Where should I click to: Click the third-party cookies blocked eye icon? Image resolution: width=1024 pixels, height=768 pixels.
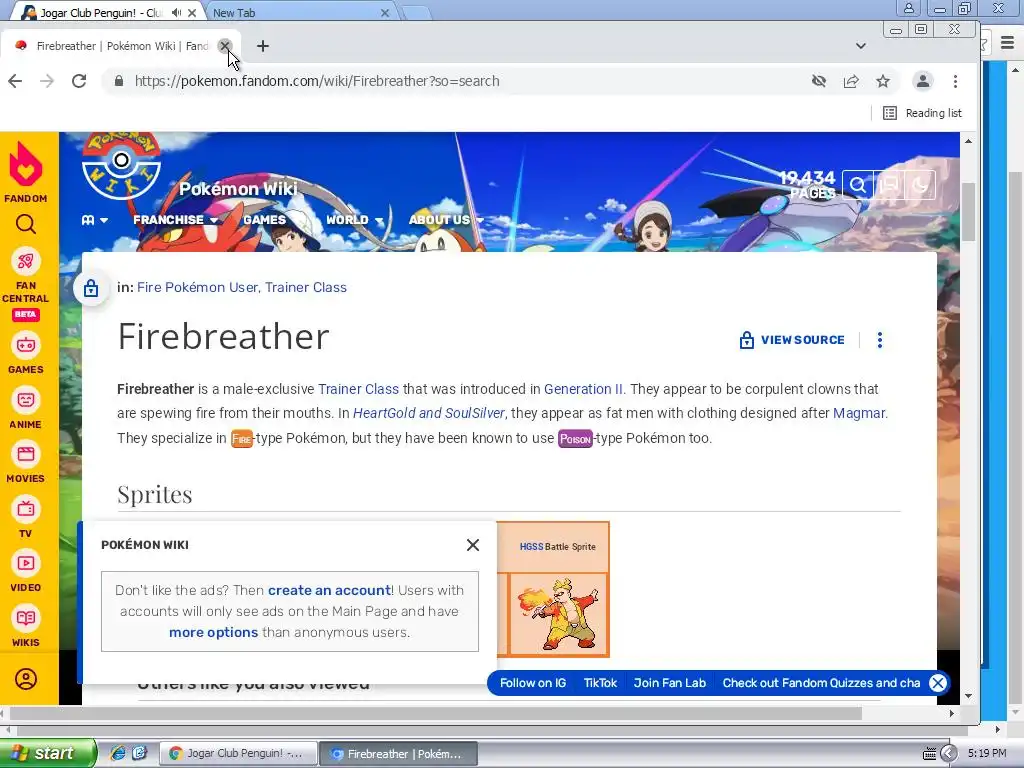818,81
